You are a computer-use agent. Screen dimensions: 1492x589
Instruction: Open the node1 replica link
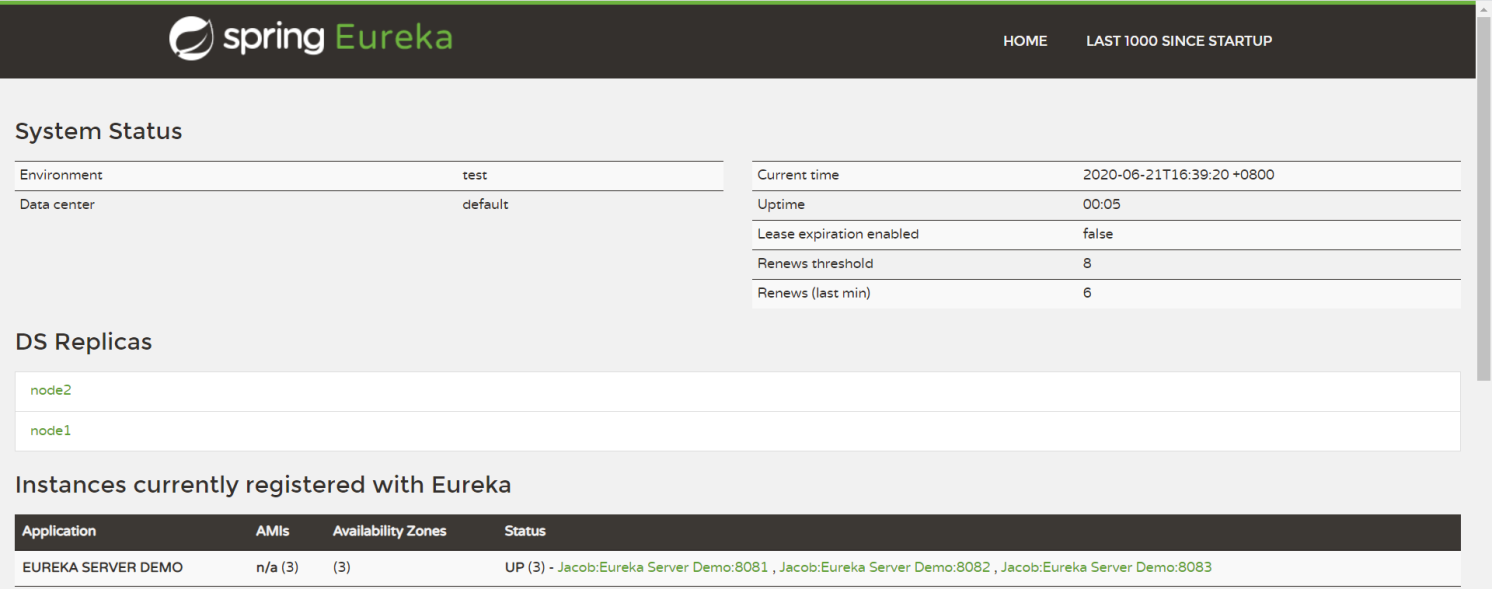[51, 430]
